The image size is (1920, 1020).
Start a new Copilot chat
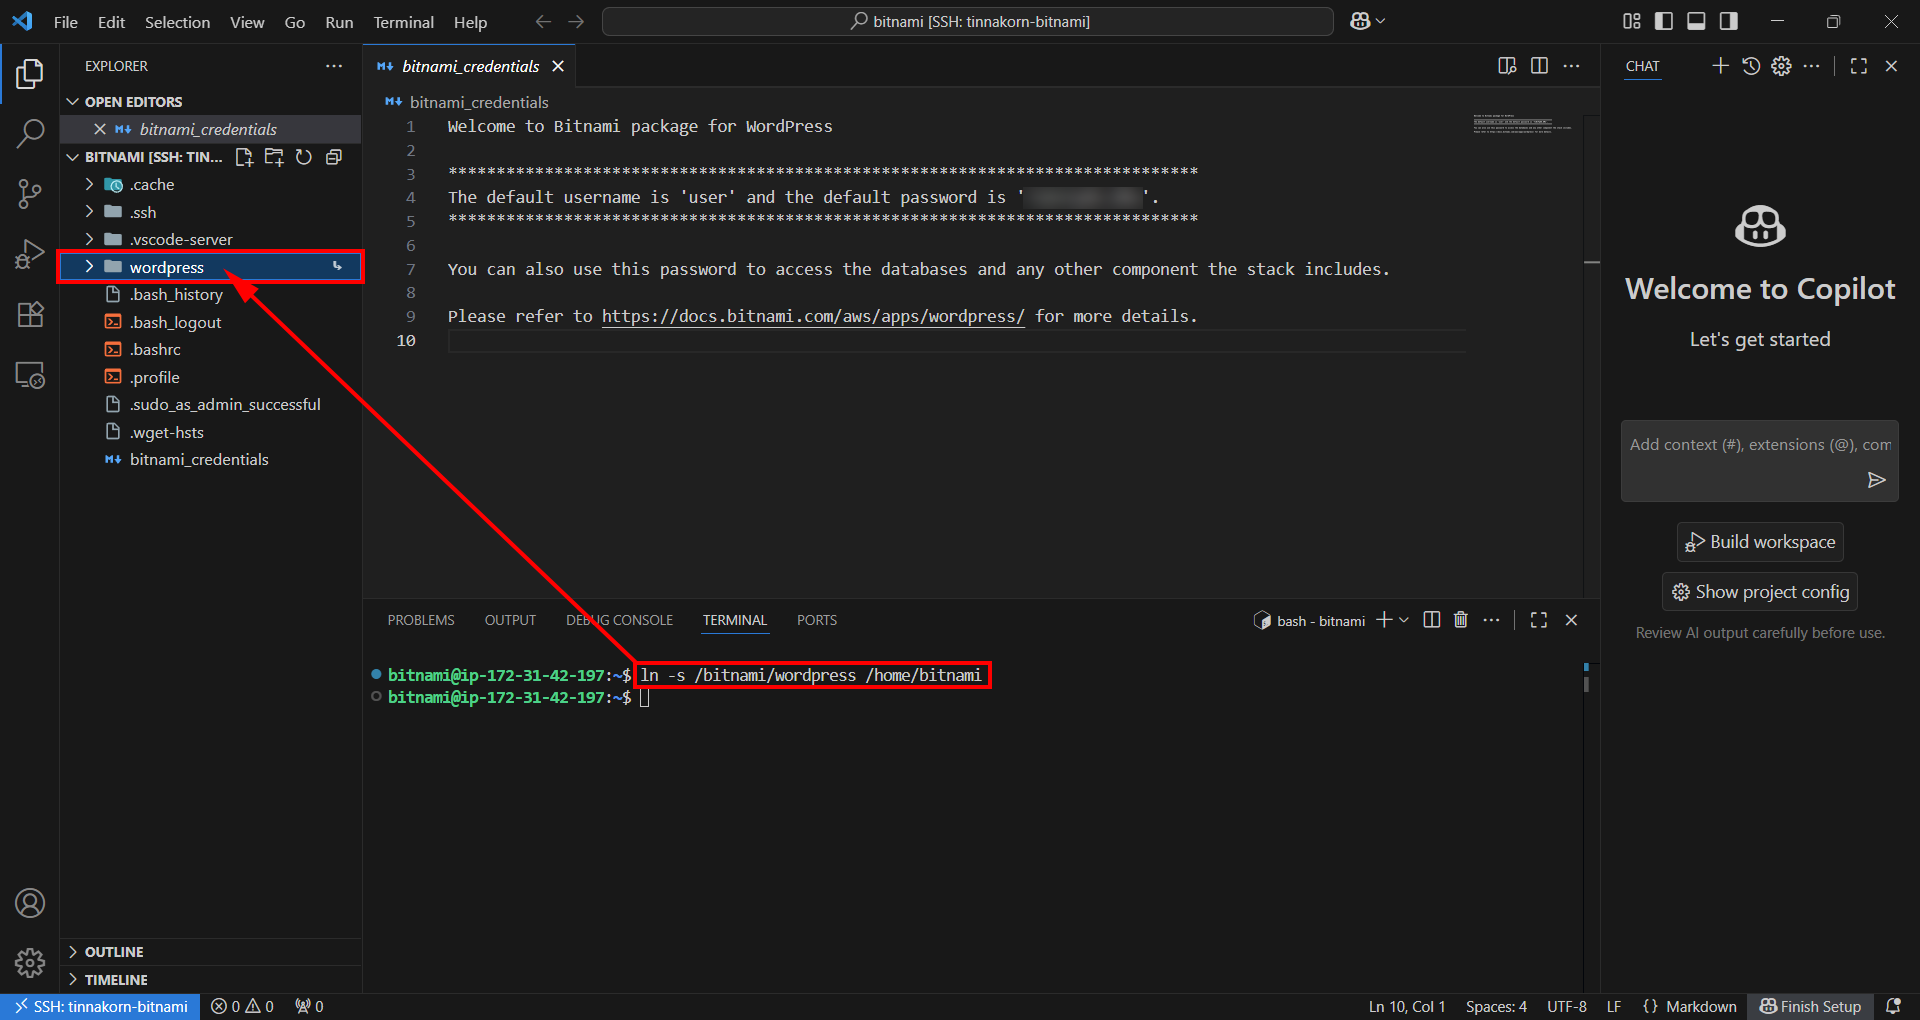[1720, 66]
